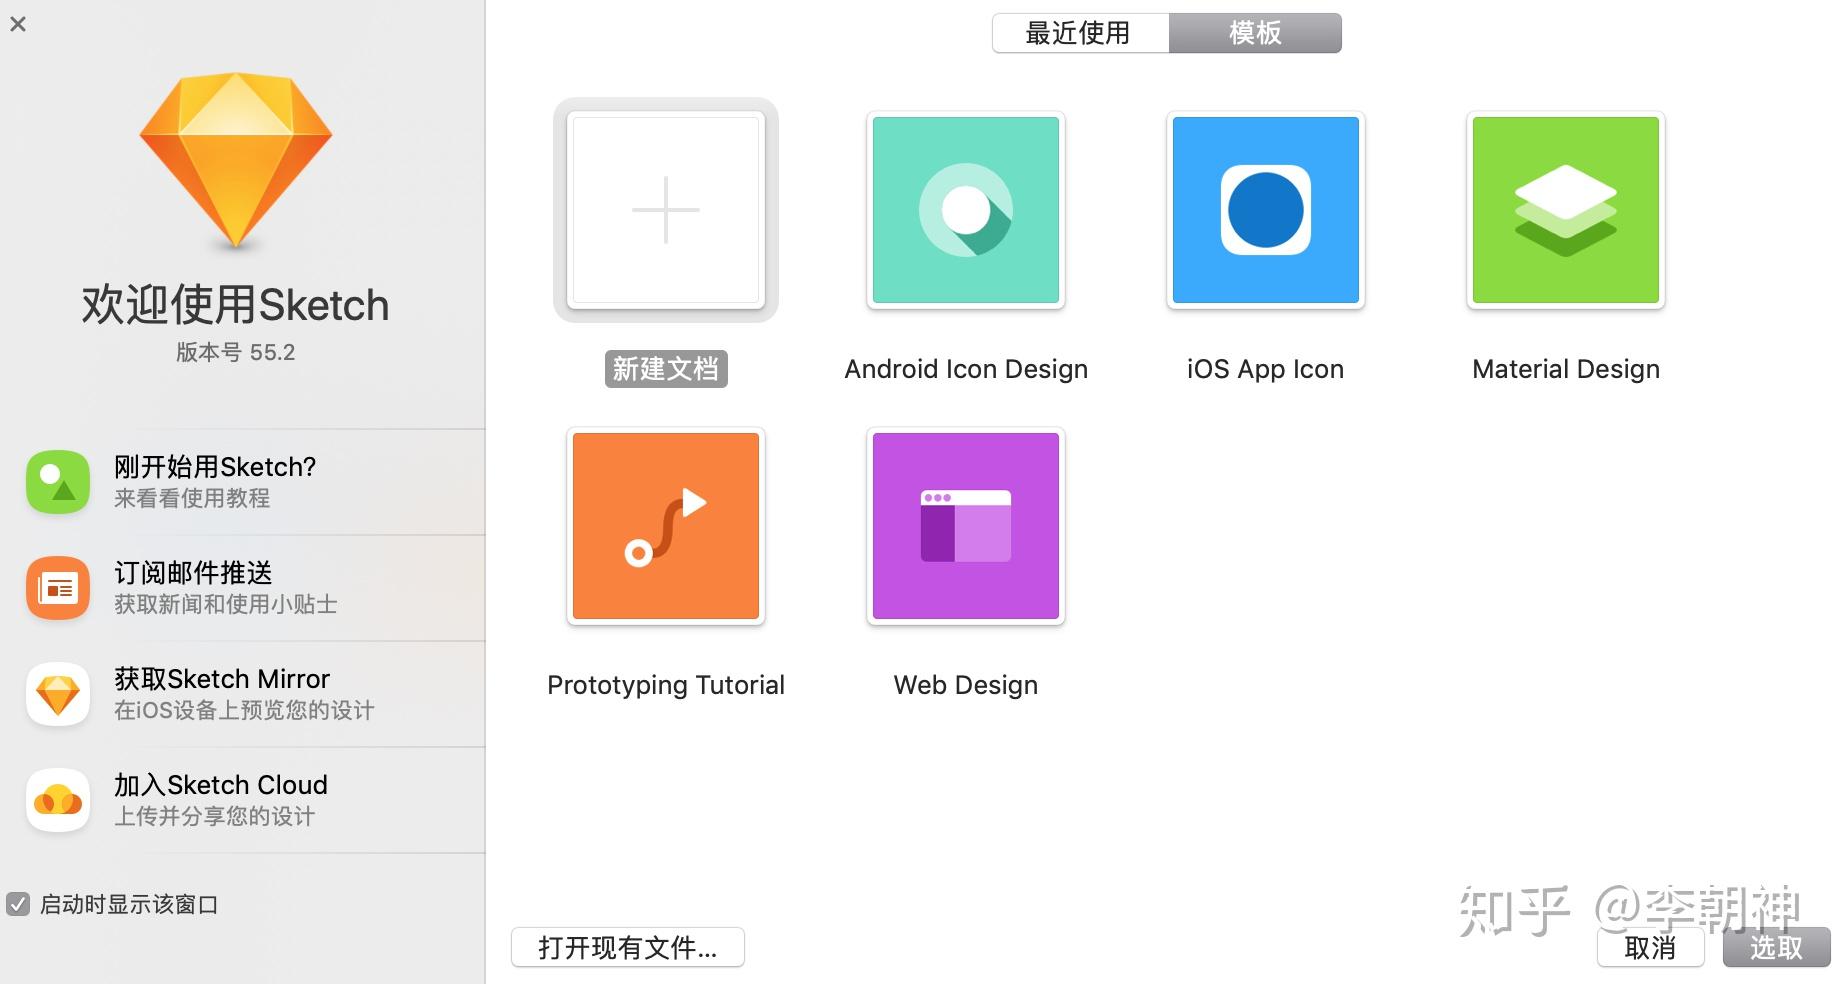
Task: Close the welcome window
Action: 18,24
